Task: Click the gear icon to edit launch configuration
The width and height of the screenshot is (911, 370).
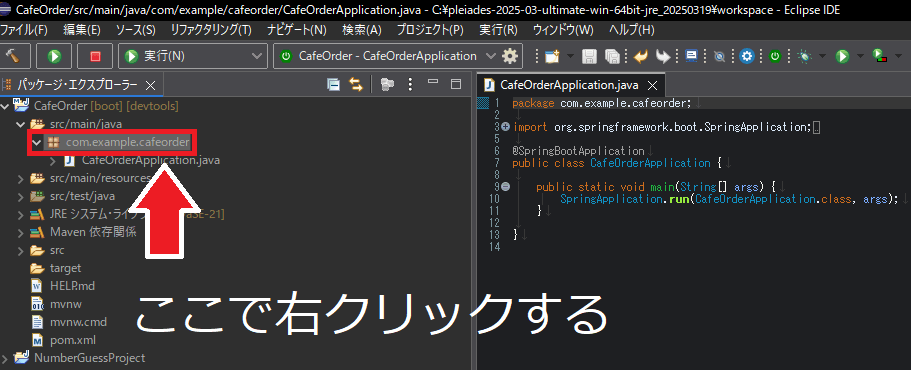Action: (510, 56)
